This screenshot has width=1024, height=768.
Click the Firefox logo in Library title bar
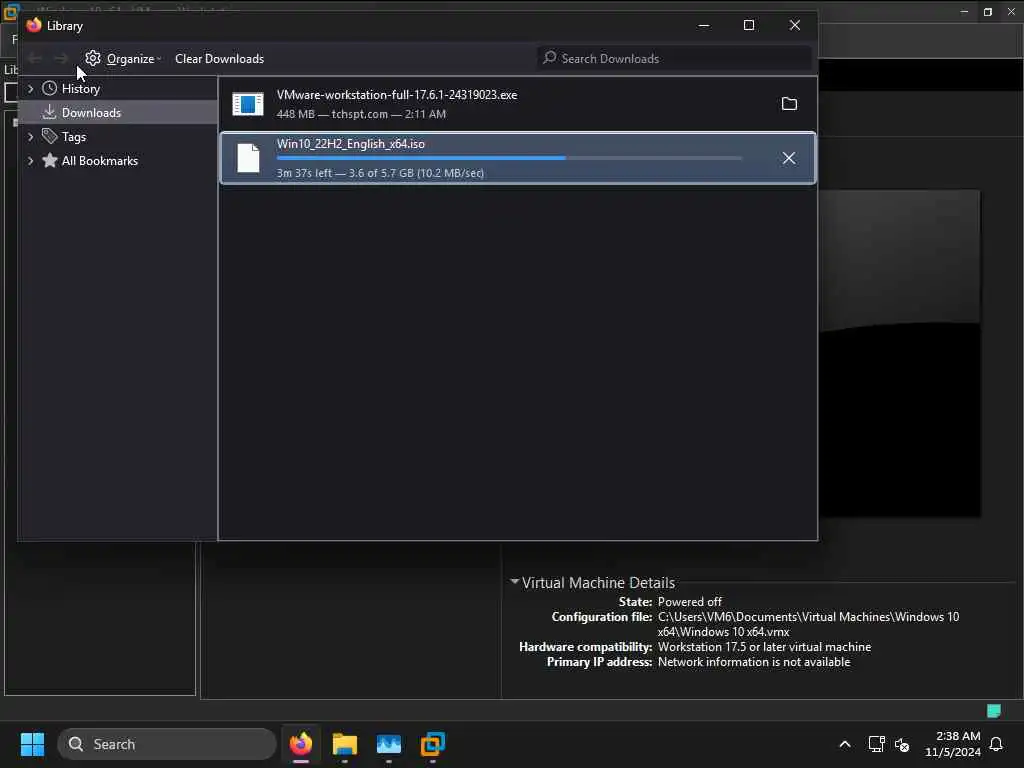pos(34,25)
